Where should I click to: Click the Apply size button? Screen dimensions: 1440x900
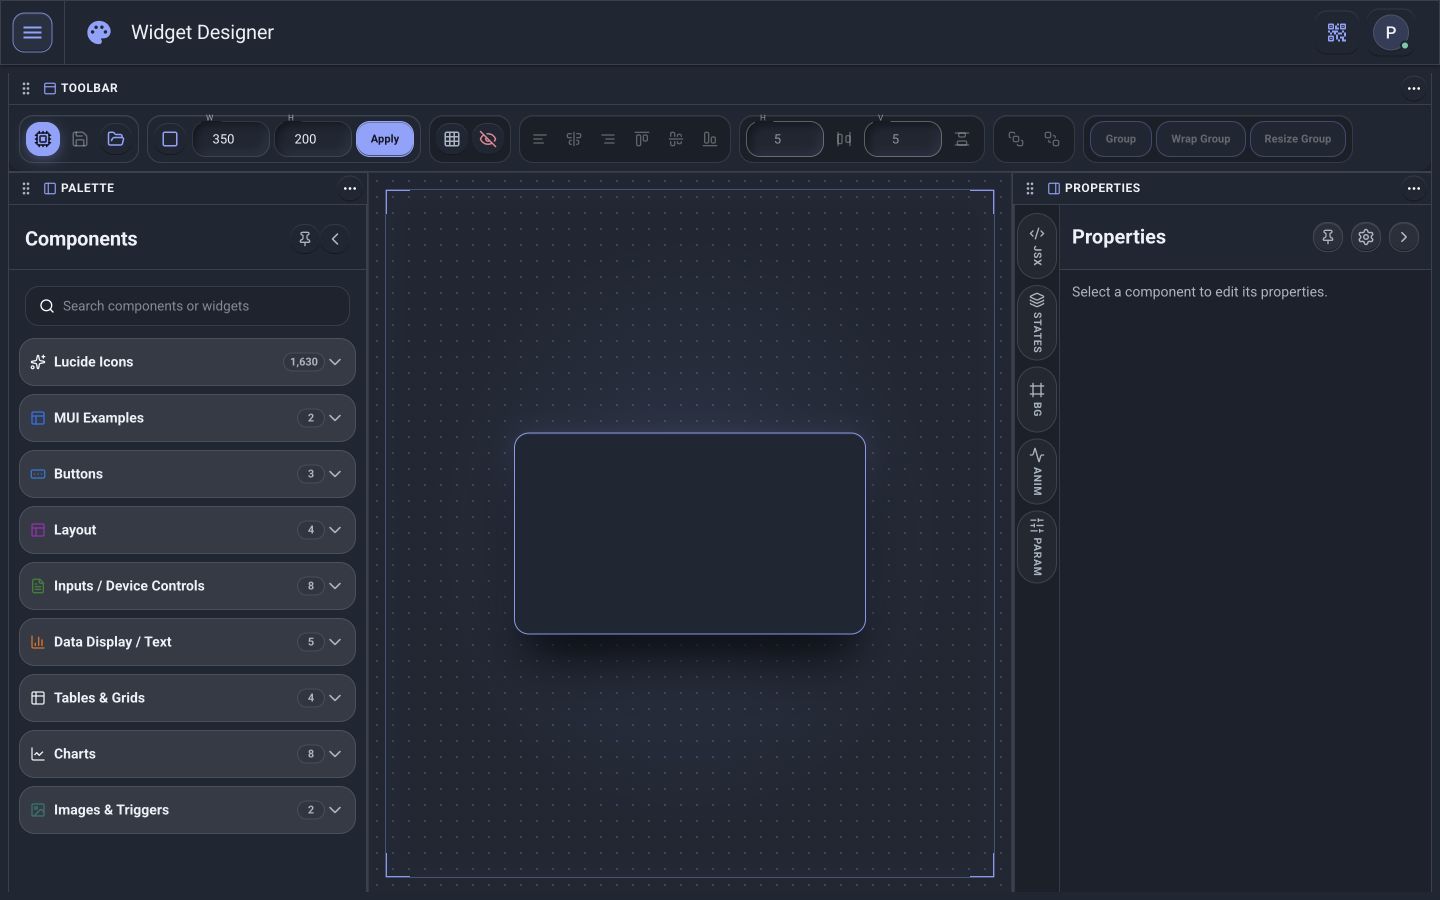(x=385, y=139)
